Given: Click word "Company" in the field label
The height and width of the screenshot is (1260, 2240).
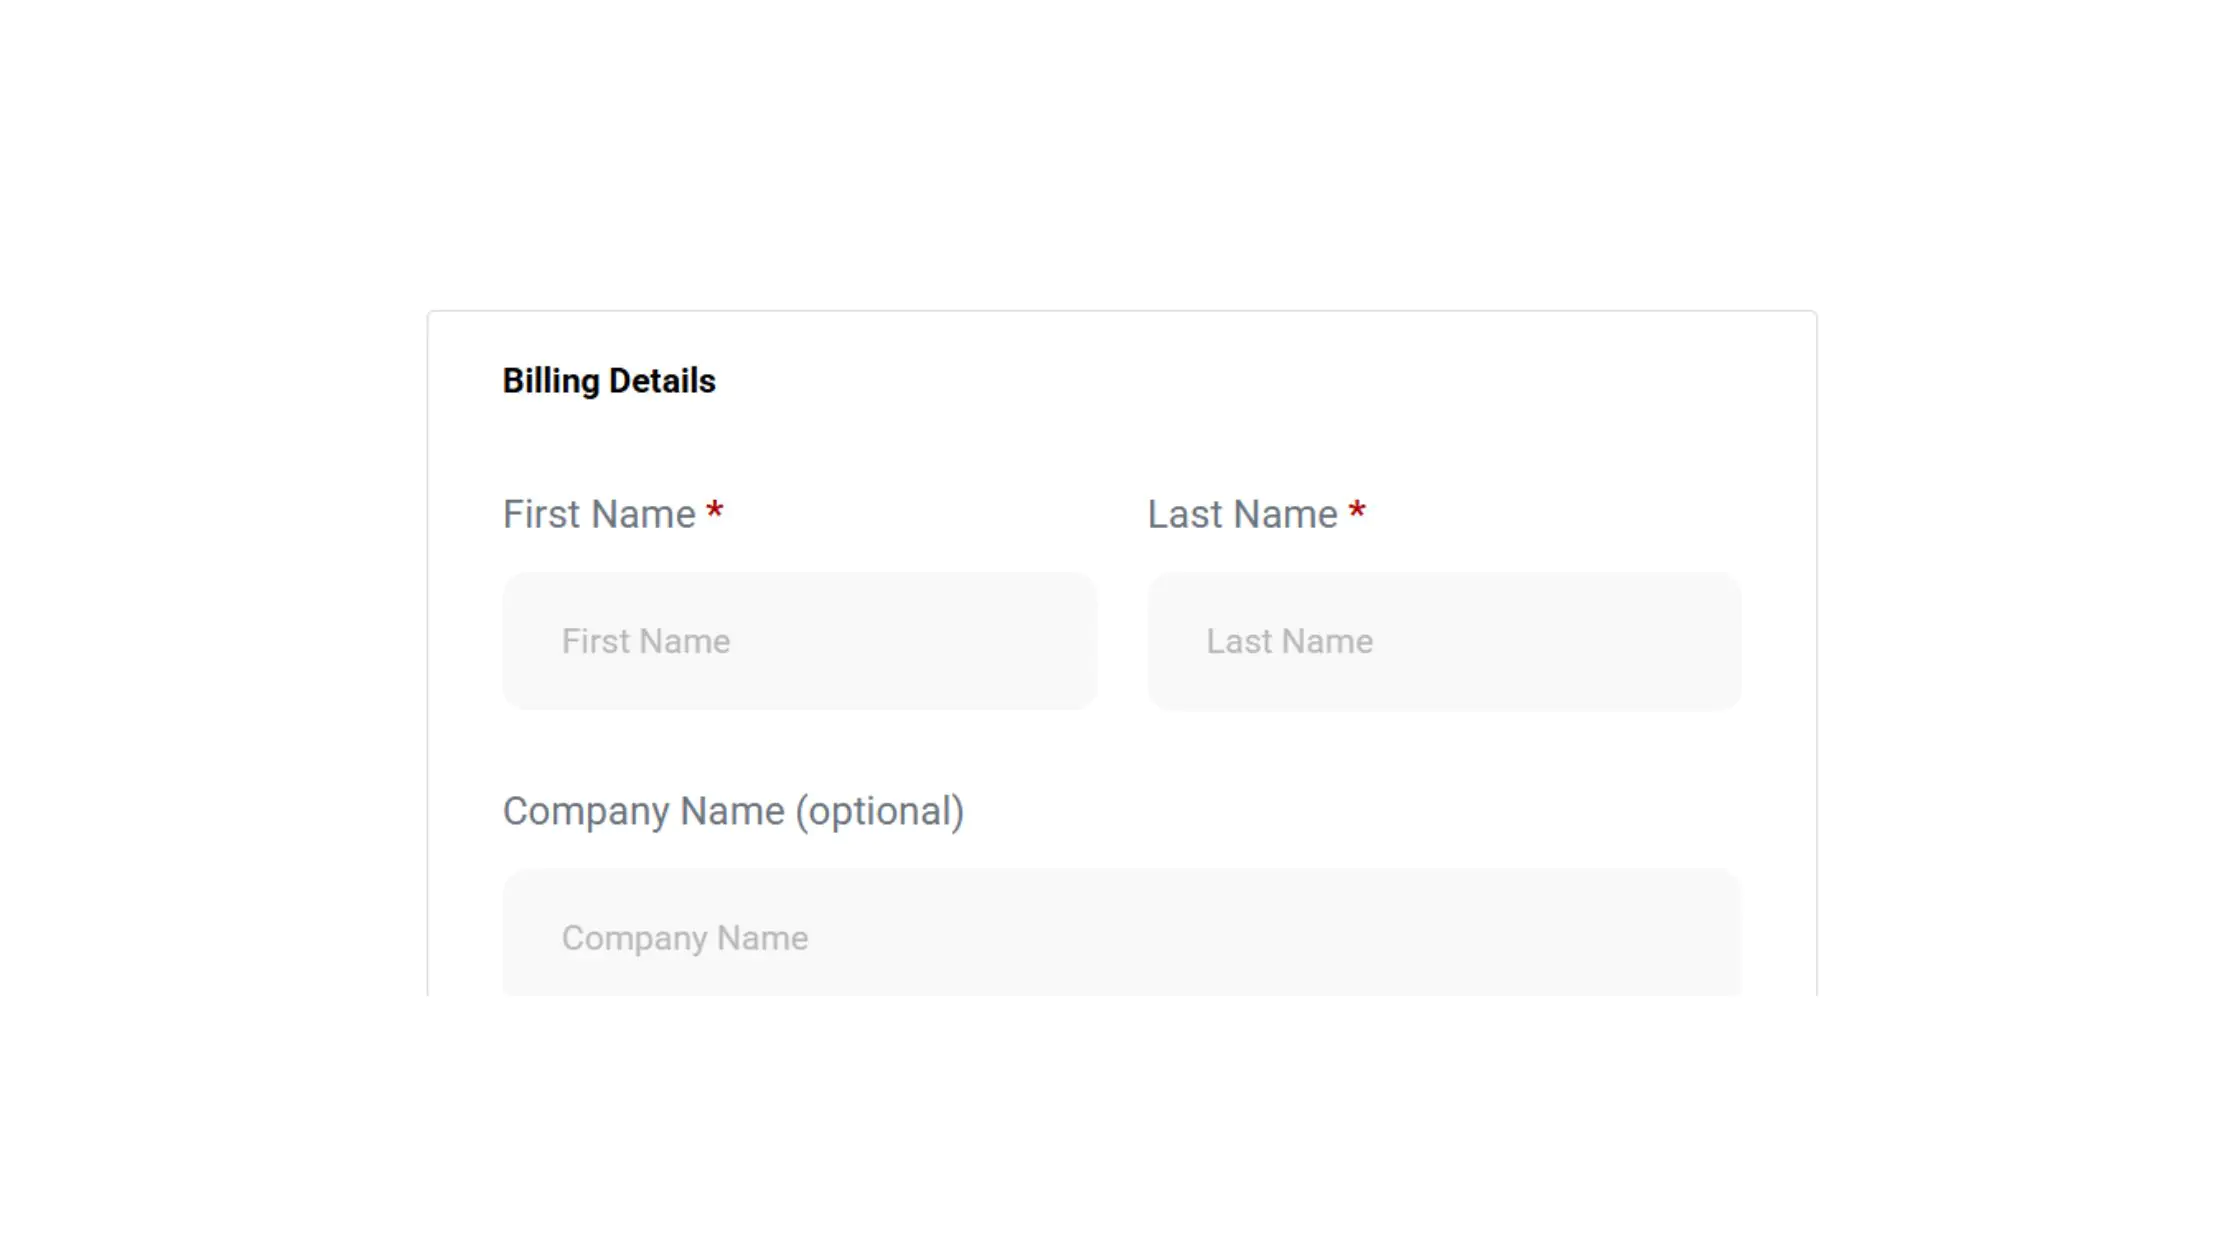Looking at the screenshot, I should [586, 811].
